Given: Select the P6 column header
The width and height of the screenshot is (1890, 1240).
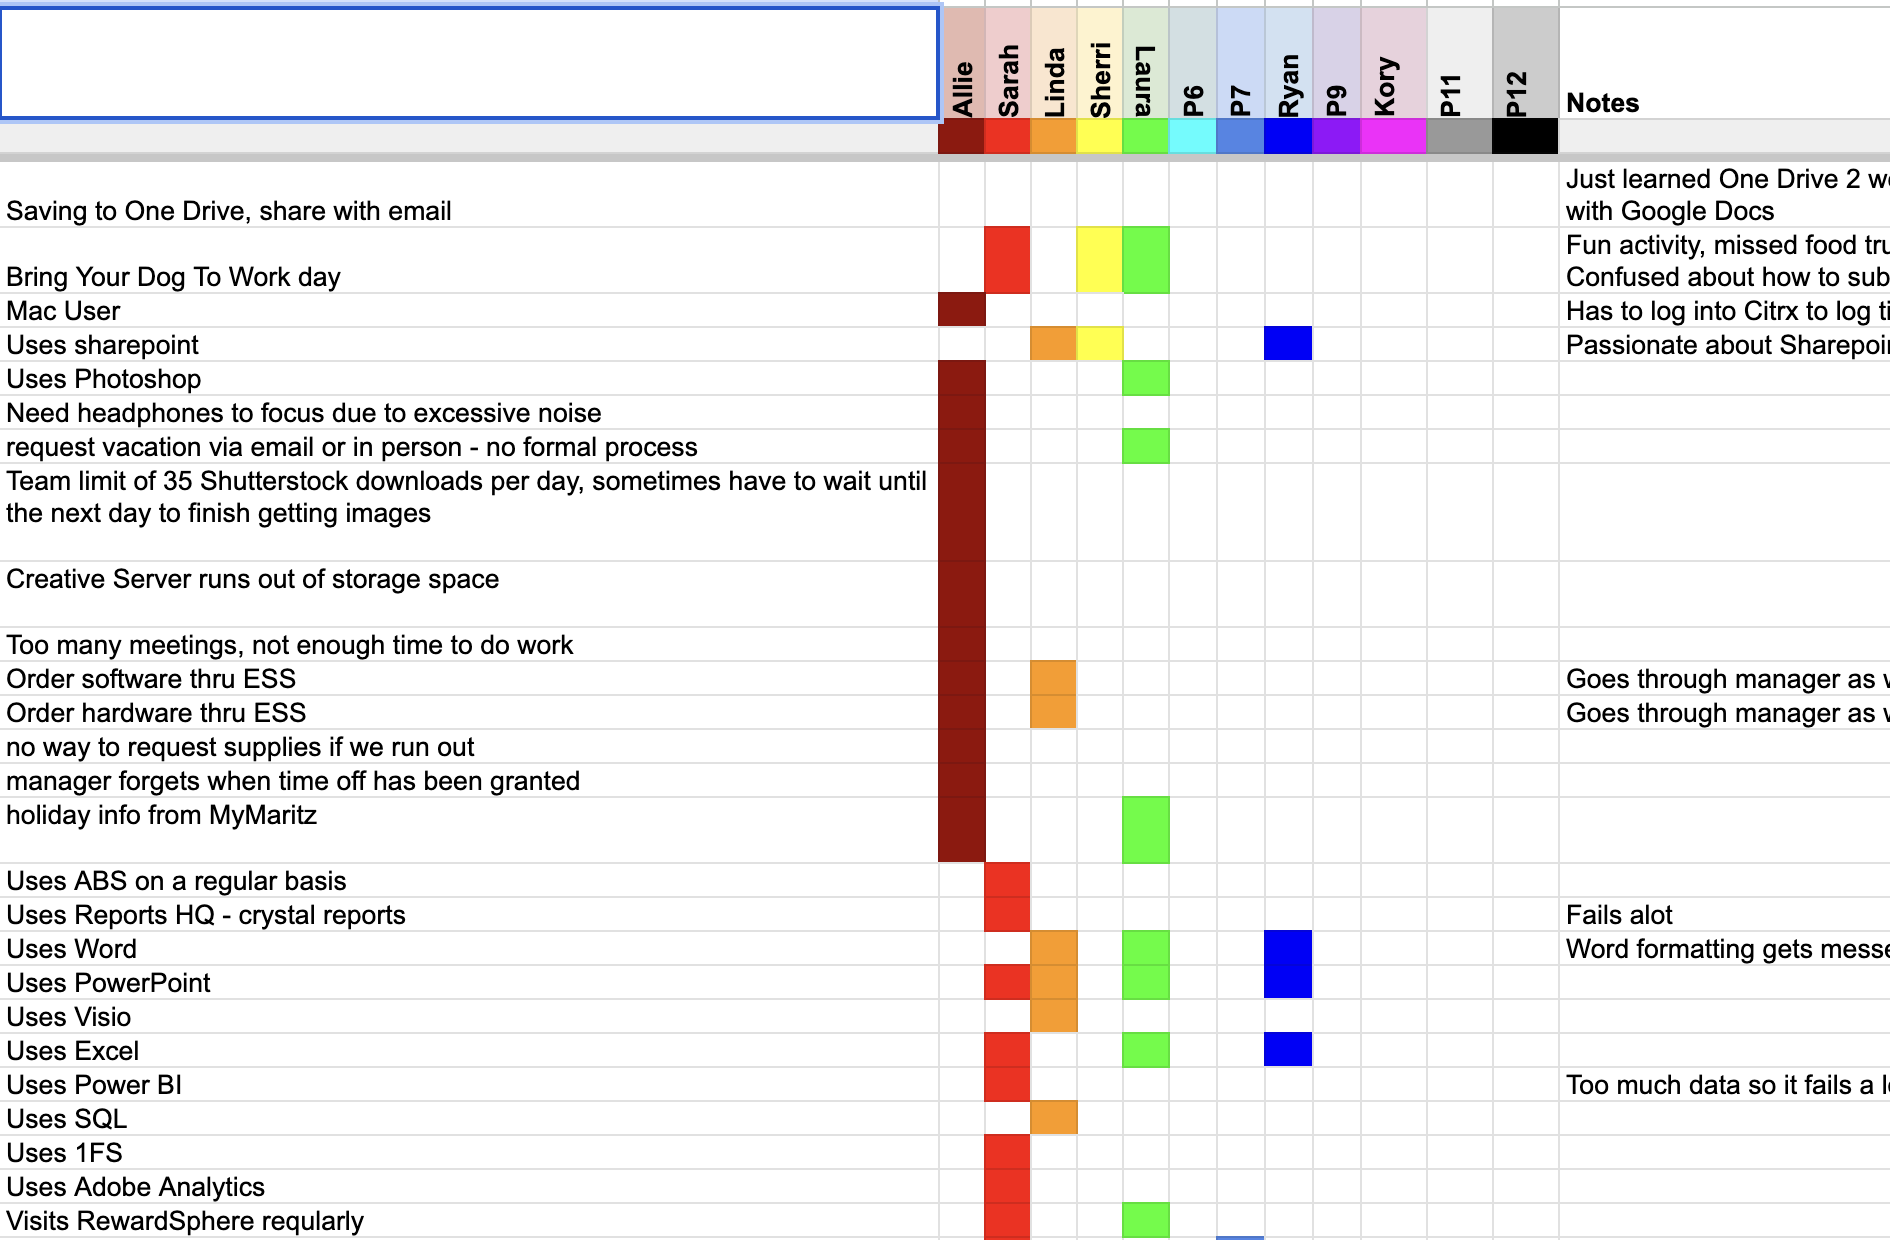Looking at the screenshot, I should 1193,63.
